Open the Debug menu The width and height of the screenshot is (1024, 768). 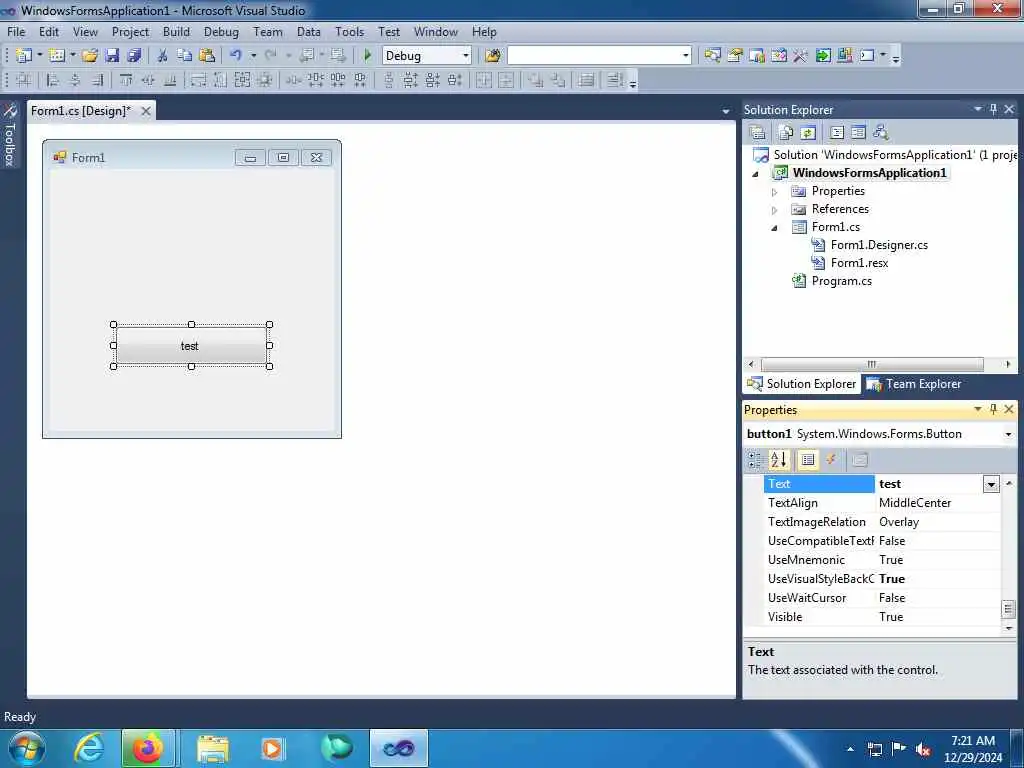pos(221,32)
